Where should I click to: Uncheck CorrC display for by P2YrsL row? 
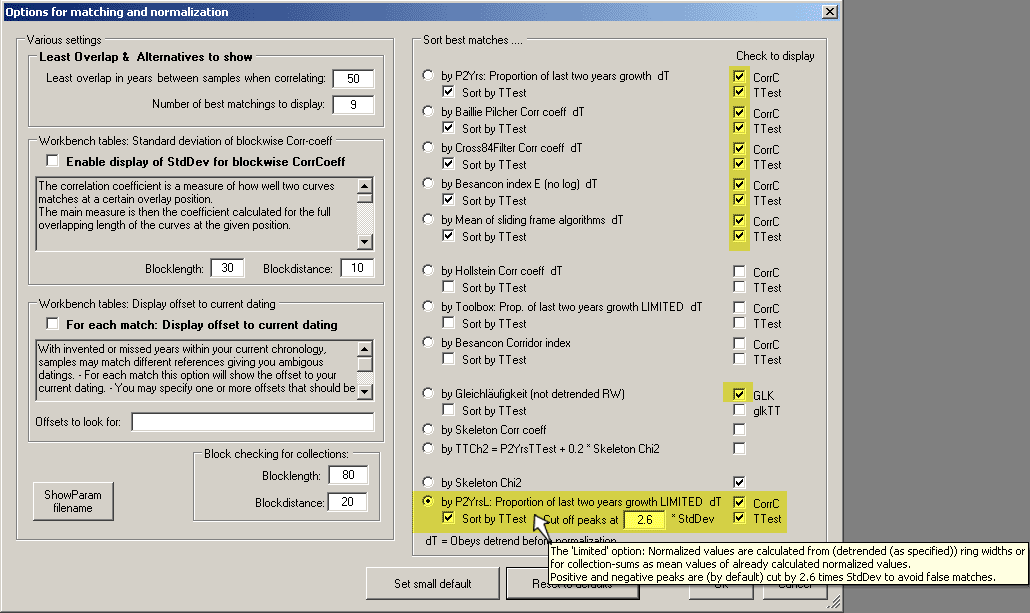[x=740, y=503]
